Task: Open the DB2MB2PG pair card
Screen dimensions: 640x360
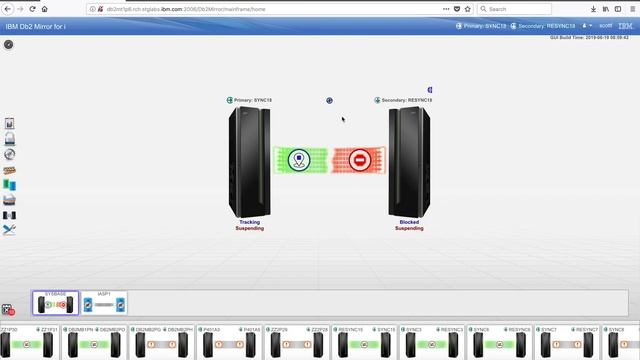Action: pos(162,342)
